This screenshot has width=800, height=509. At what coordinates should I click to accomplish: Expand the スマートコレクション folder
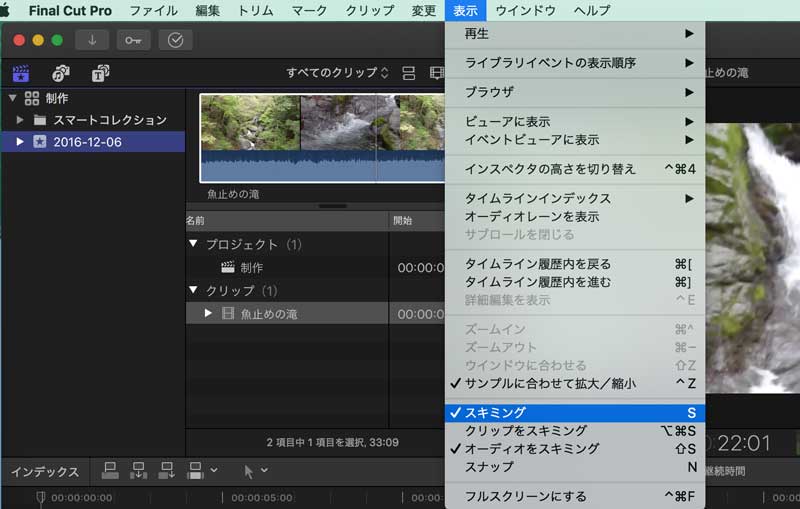(x=21, y=120)
